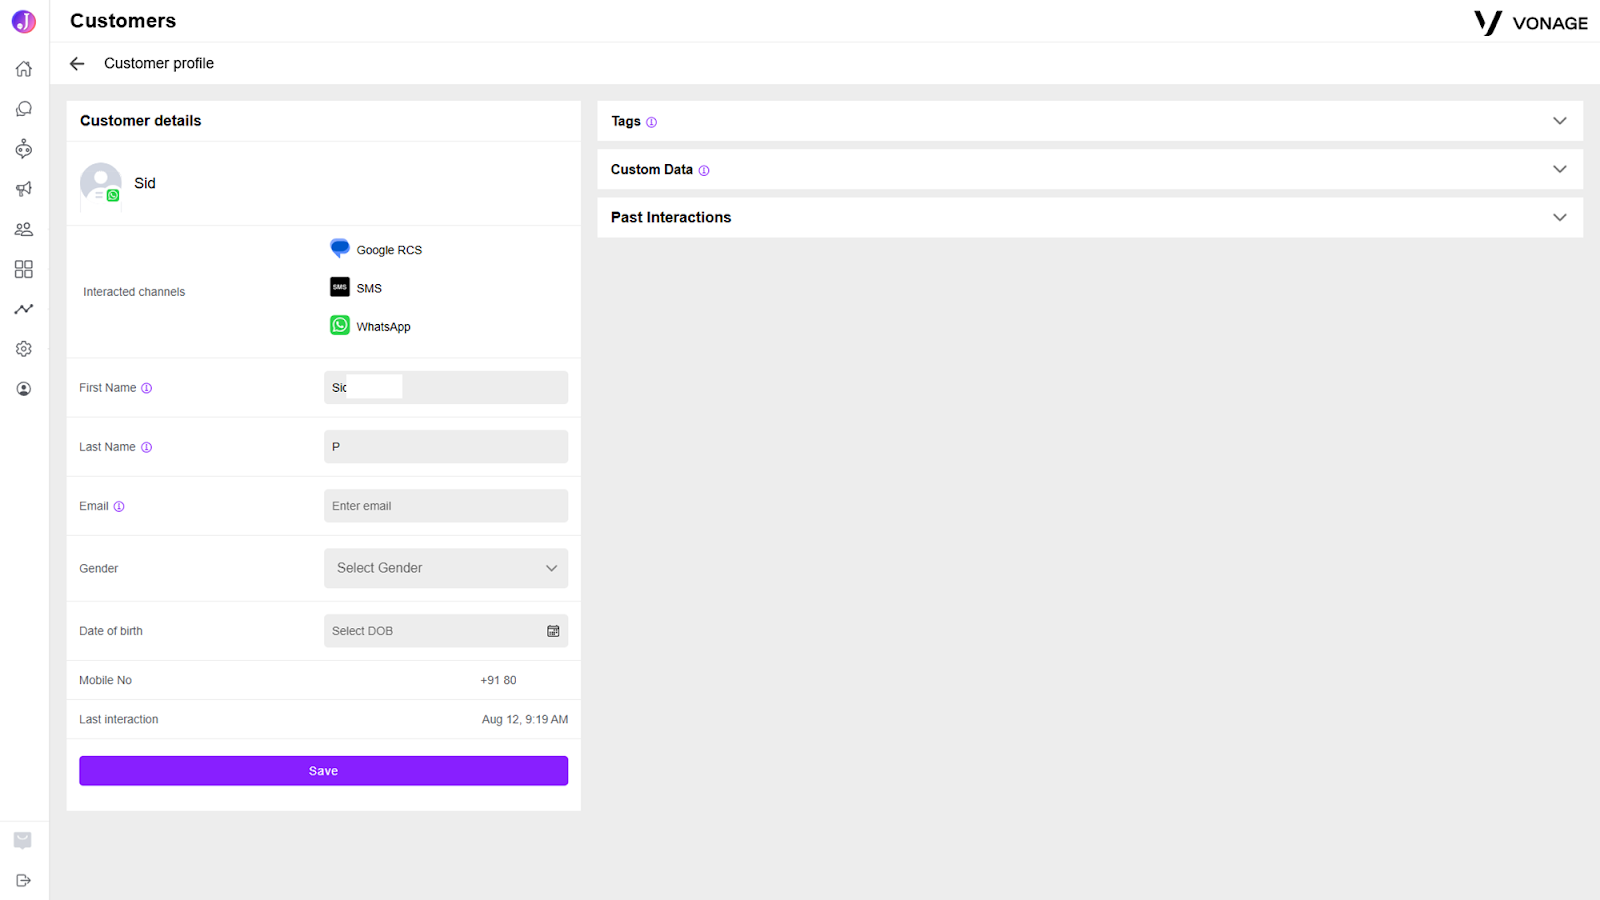The width and height of the screenshot is (1600, 900).
Task: Click the 'Customer profile' title text
Action: tap(159, 63)
